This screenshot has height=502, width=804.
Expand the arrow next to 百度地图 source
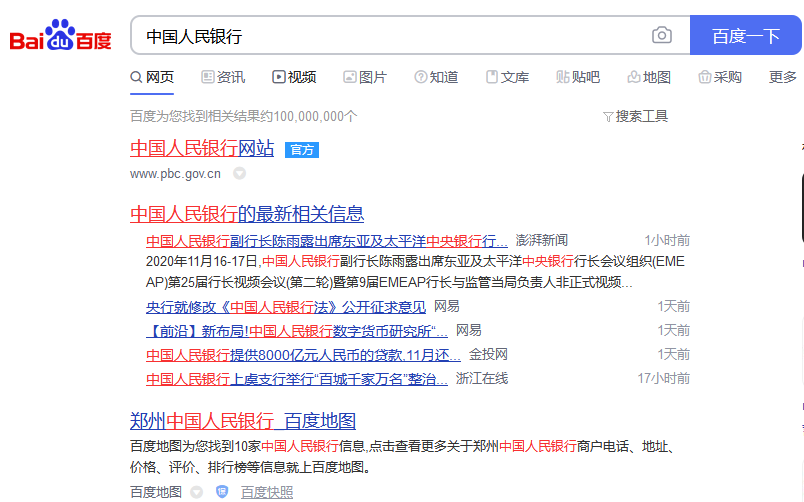pyautogui.click(x=197, y=491)
